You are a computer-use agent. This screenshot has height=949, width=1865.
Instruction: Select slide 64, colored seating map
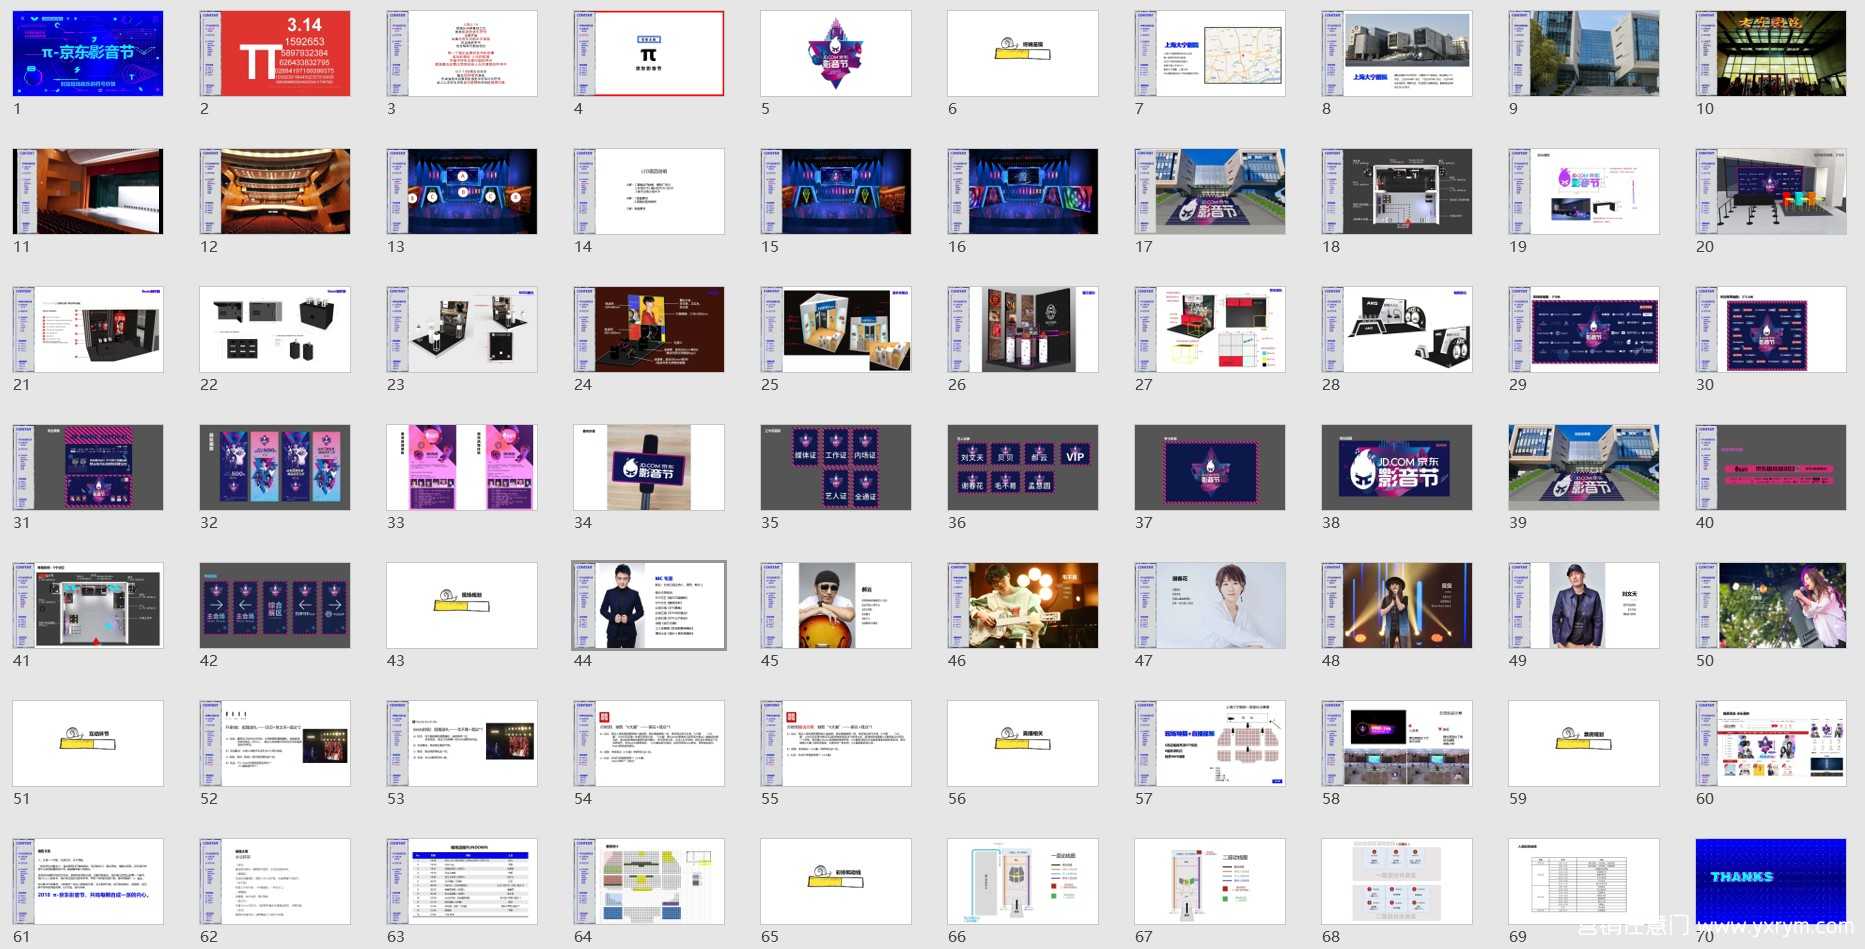click(x=649, y=882)
